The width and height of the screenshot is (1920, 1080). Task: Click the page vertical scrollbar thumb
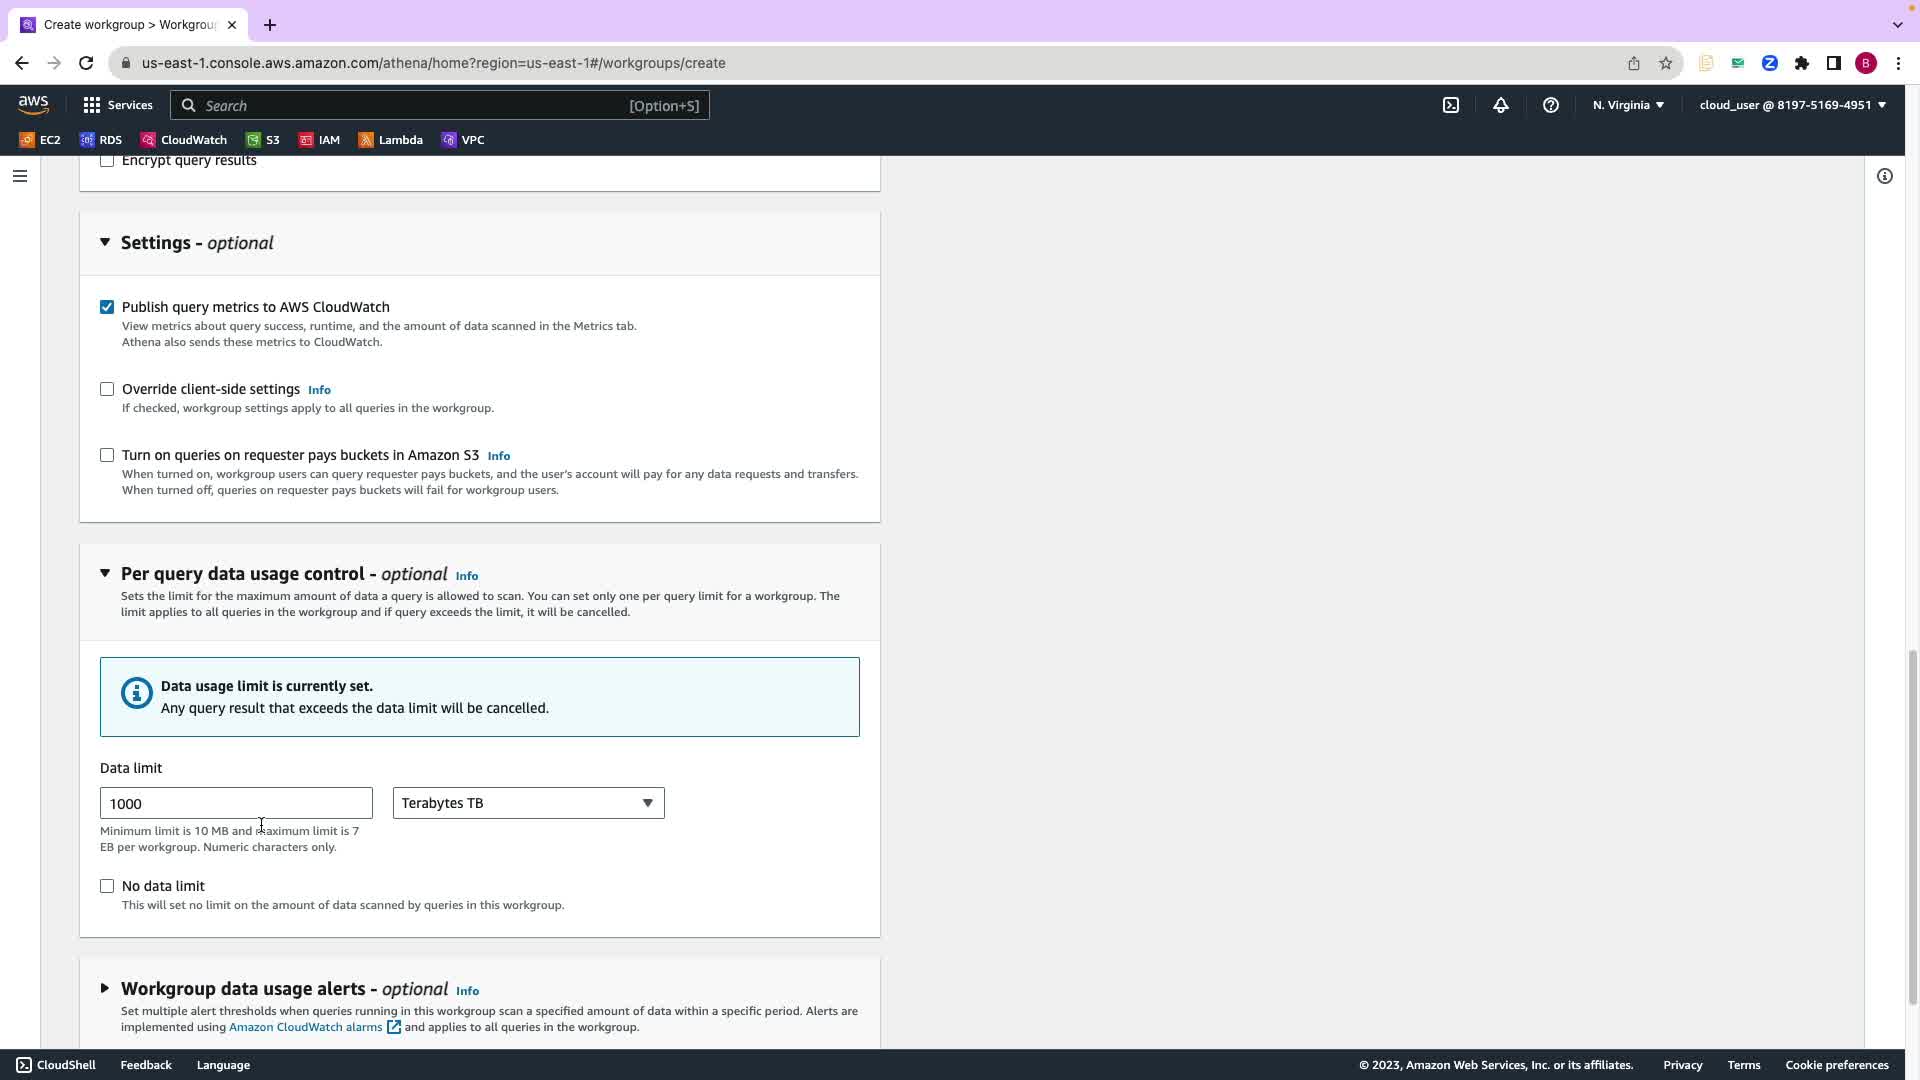click(x=1913, y=825)
